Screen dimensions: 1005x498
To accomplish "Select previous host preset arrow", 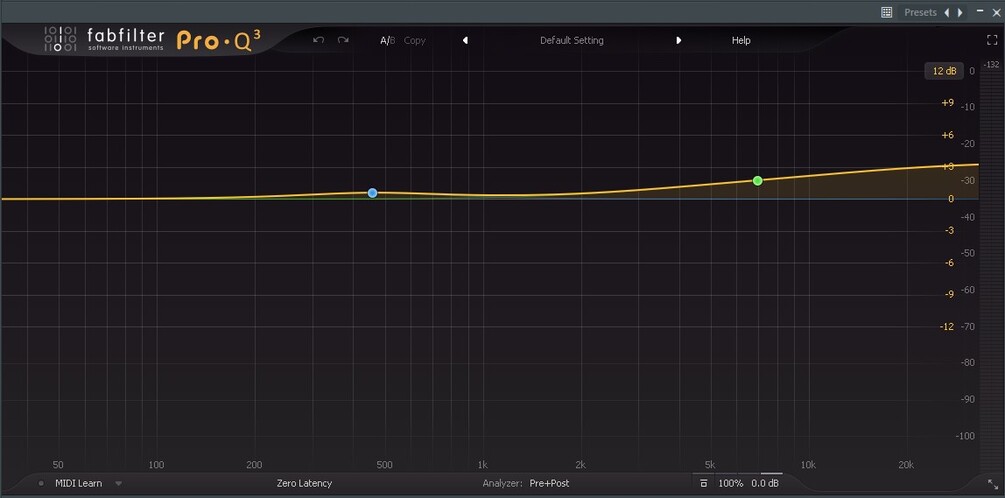I will tap(947, 12).
